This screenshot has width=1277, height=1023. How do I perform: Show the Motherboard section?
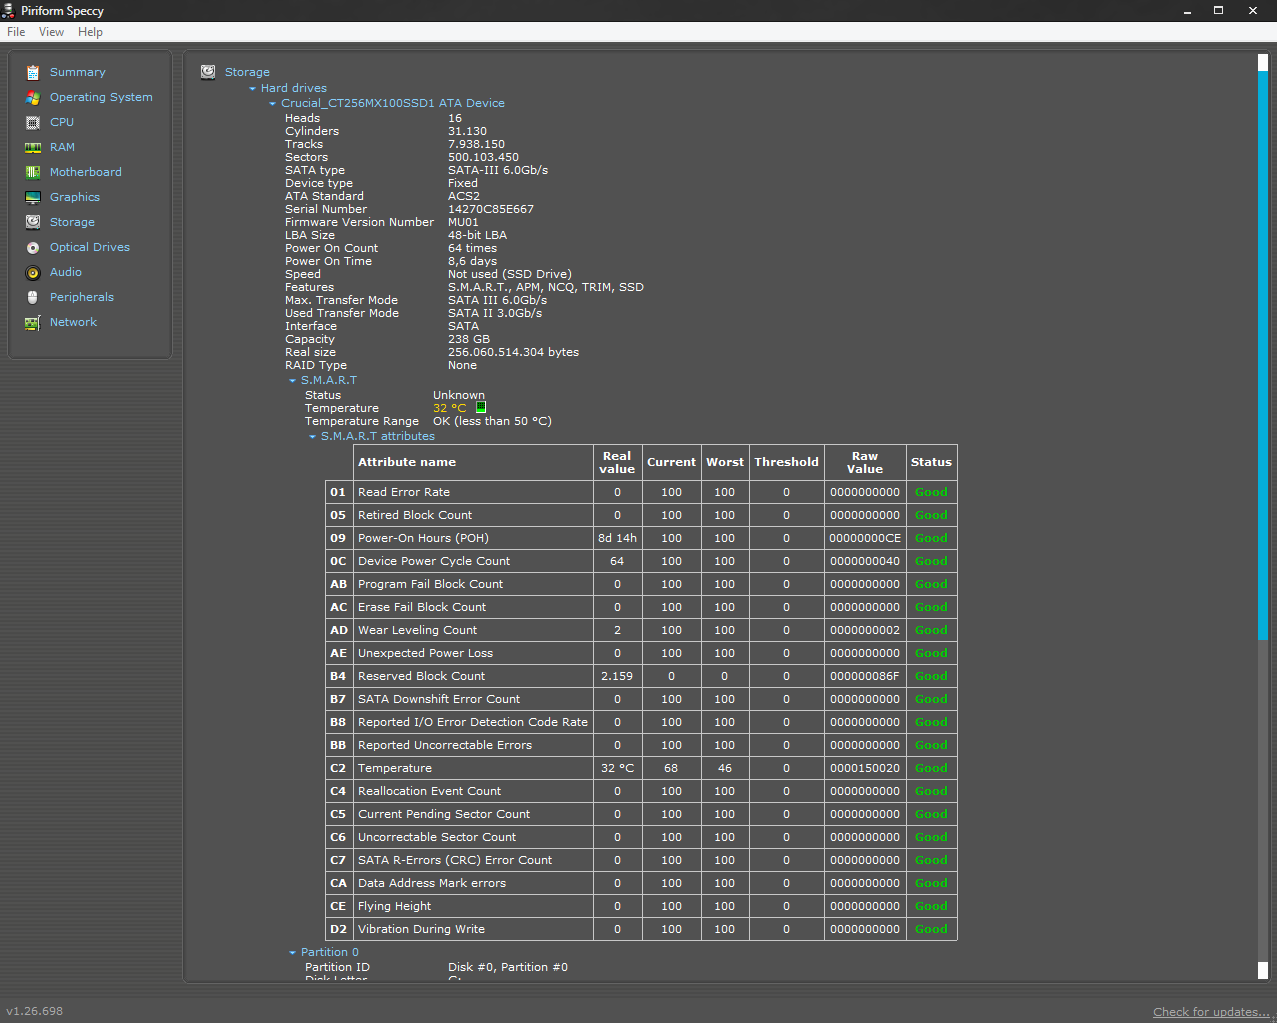[x=86, y=172]
